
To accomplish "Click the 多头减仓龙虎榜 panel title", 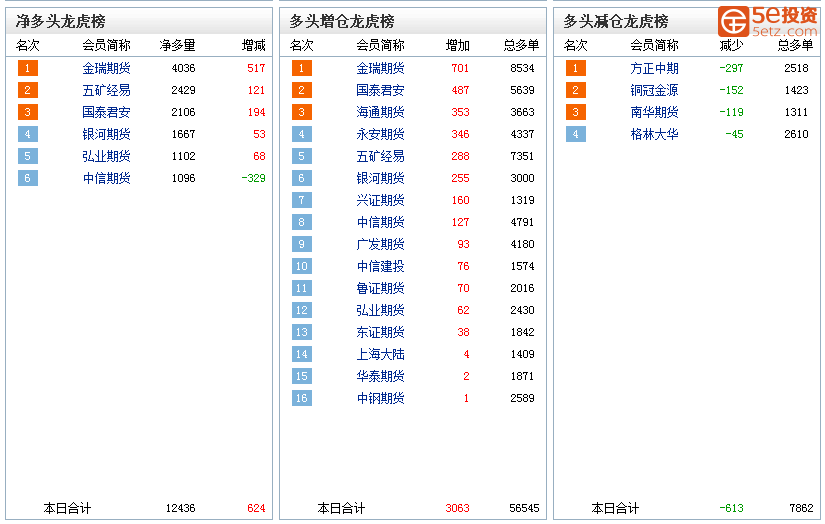I will 616,22.
